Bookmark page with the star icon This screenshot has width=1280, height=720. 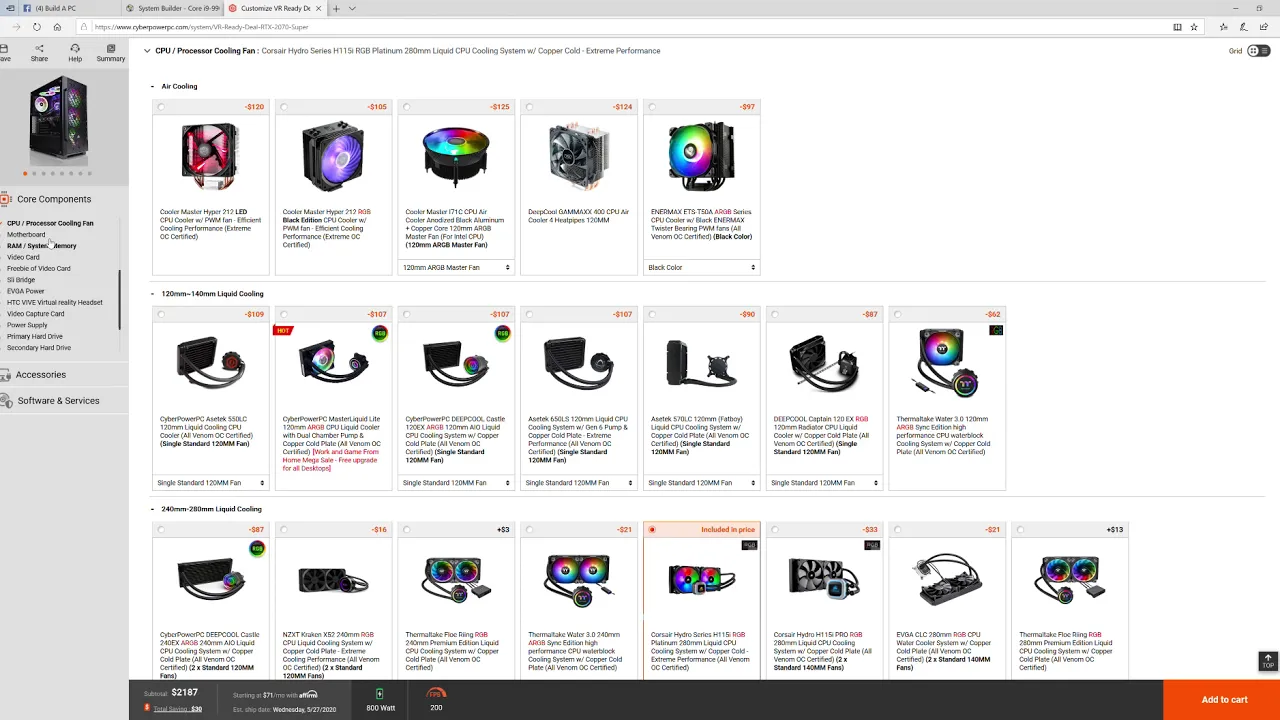tap(1194, 27)
